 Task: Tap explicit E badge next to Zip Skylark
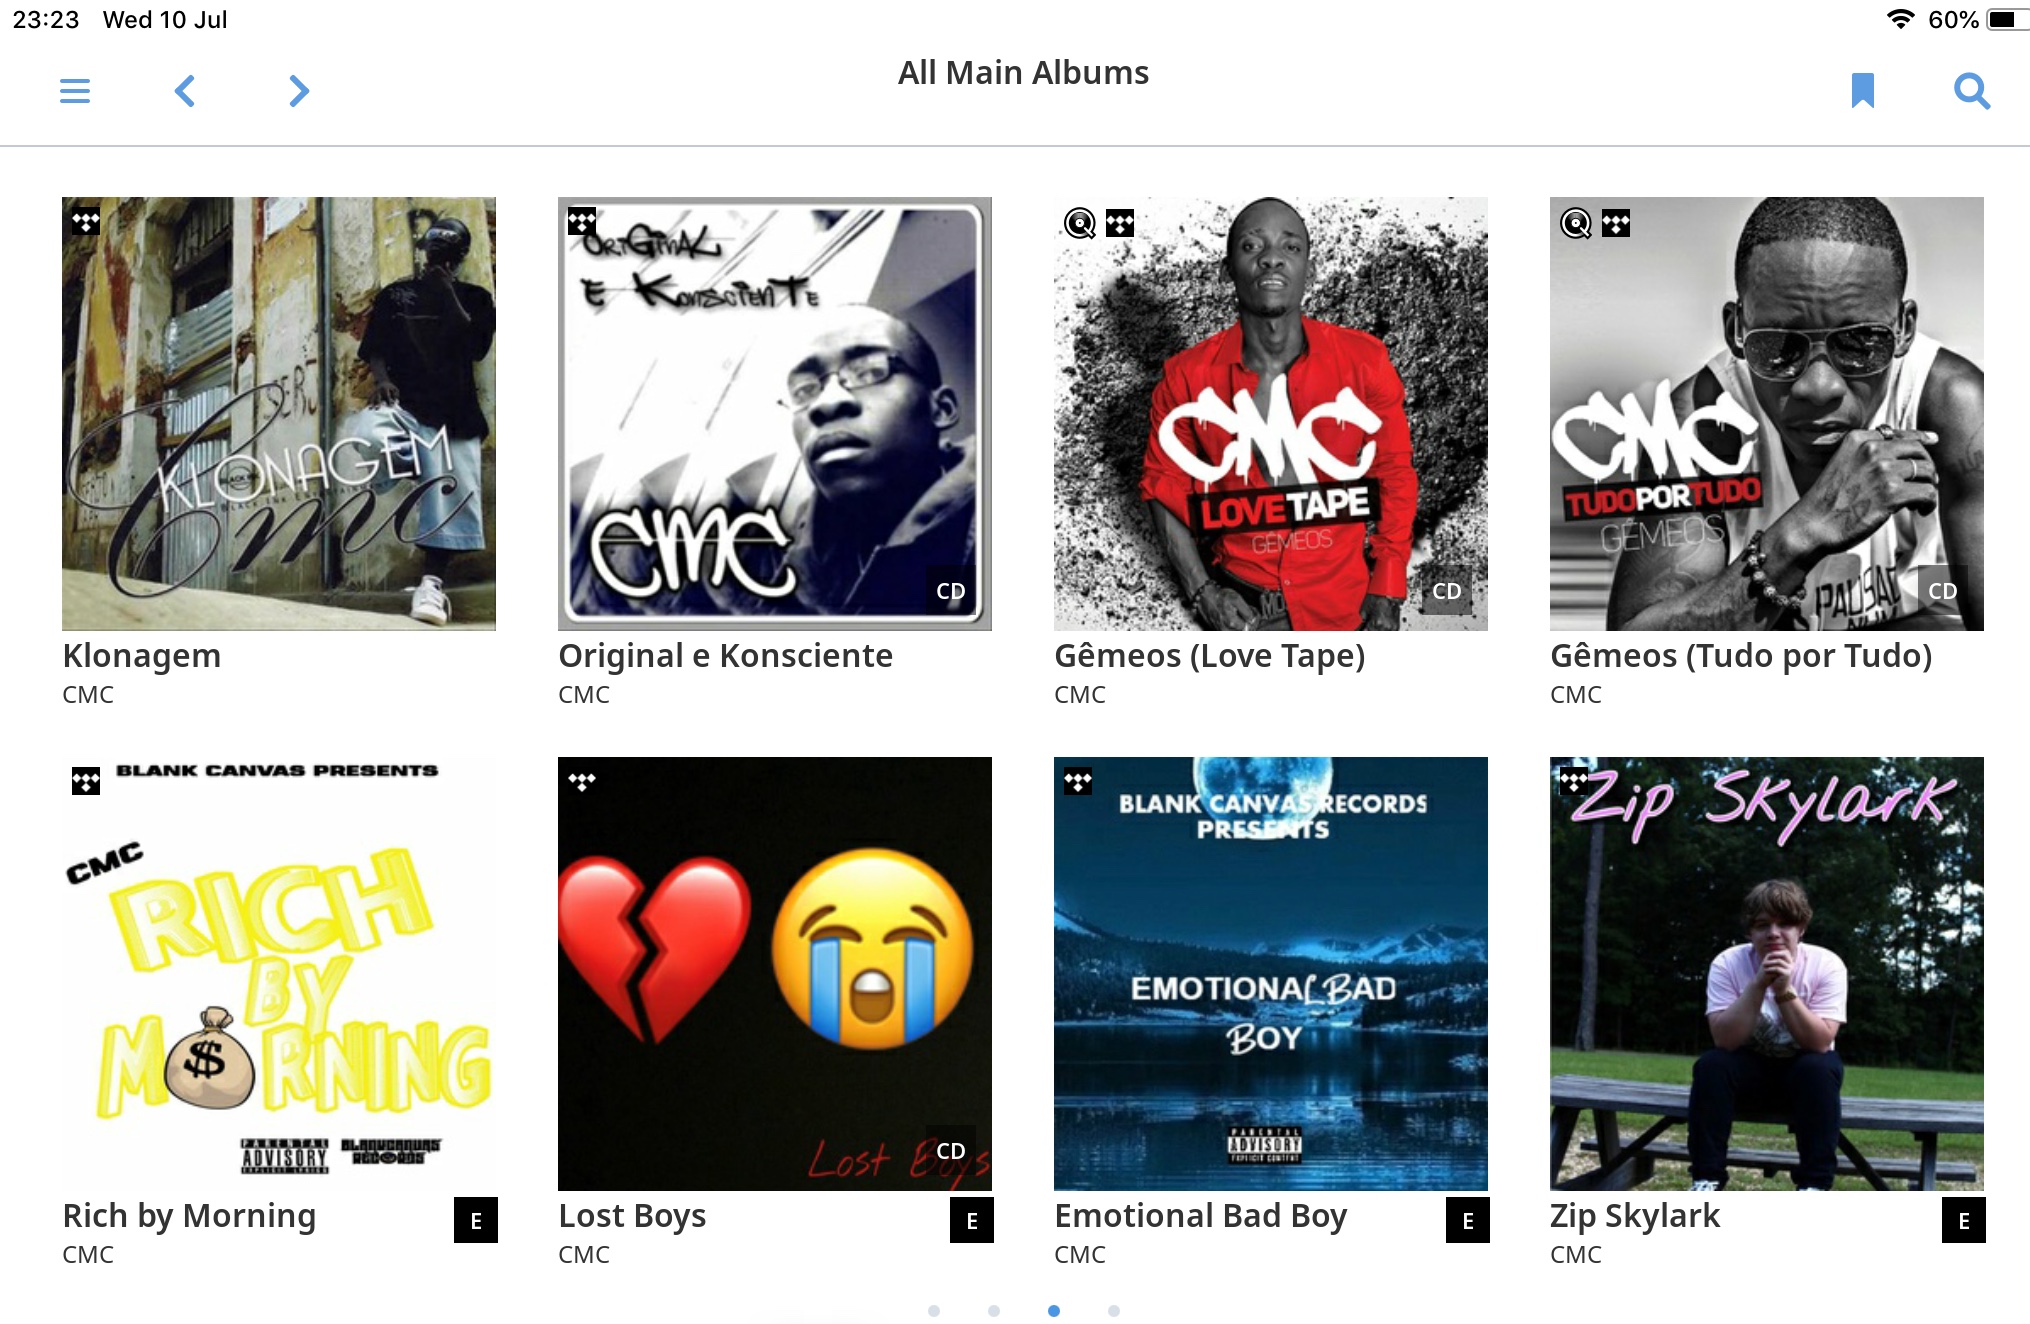point(1964,1220)
